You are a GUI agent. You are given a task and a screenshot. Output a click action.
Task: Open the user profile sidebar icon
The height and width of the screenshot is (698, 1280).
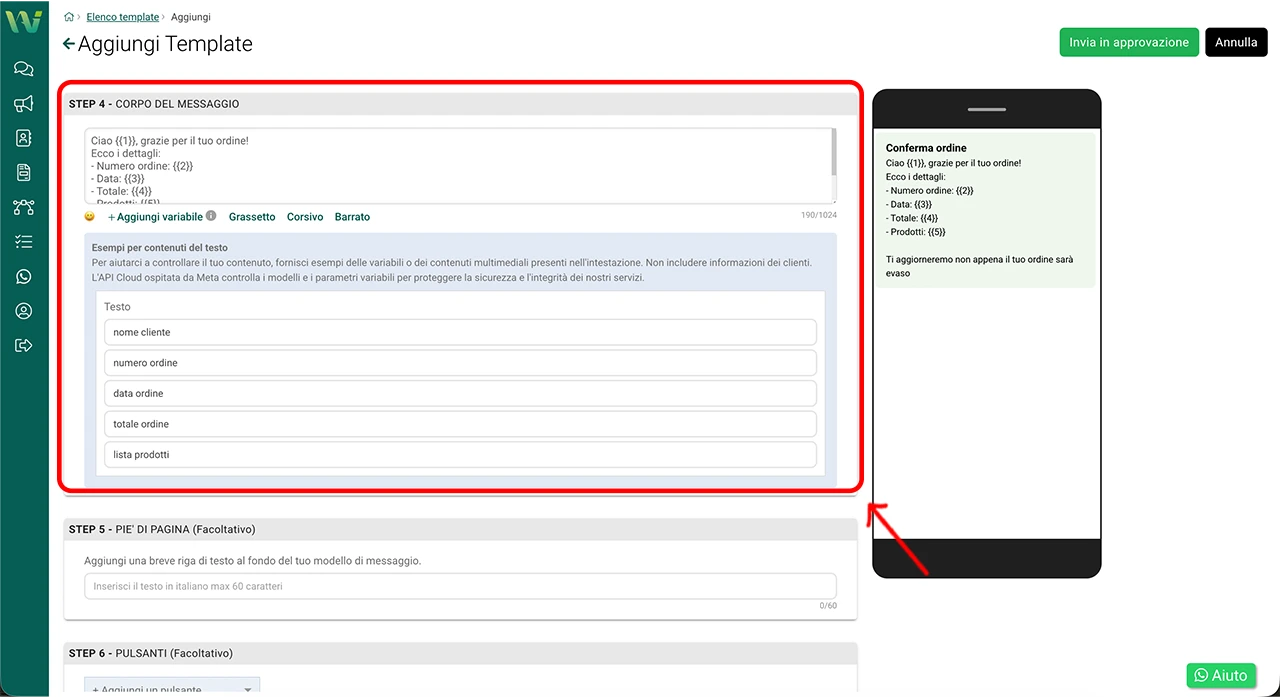click(x=24, y=311)
